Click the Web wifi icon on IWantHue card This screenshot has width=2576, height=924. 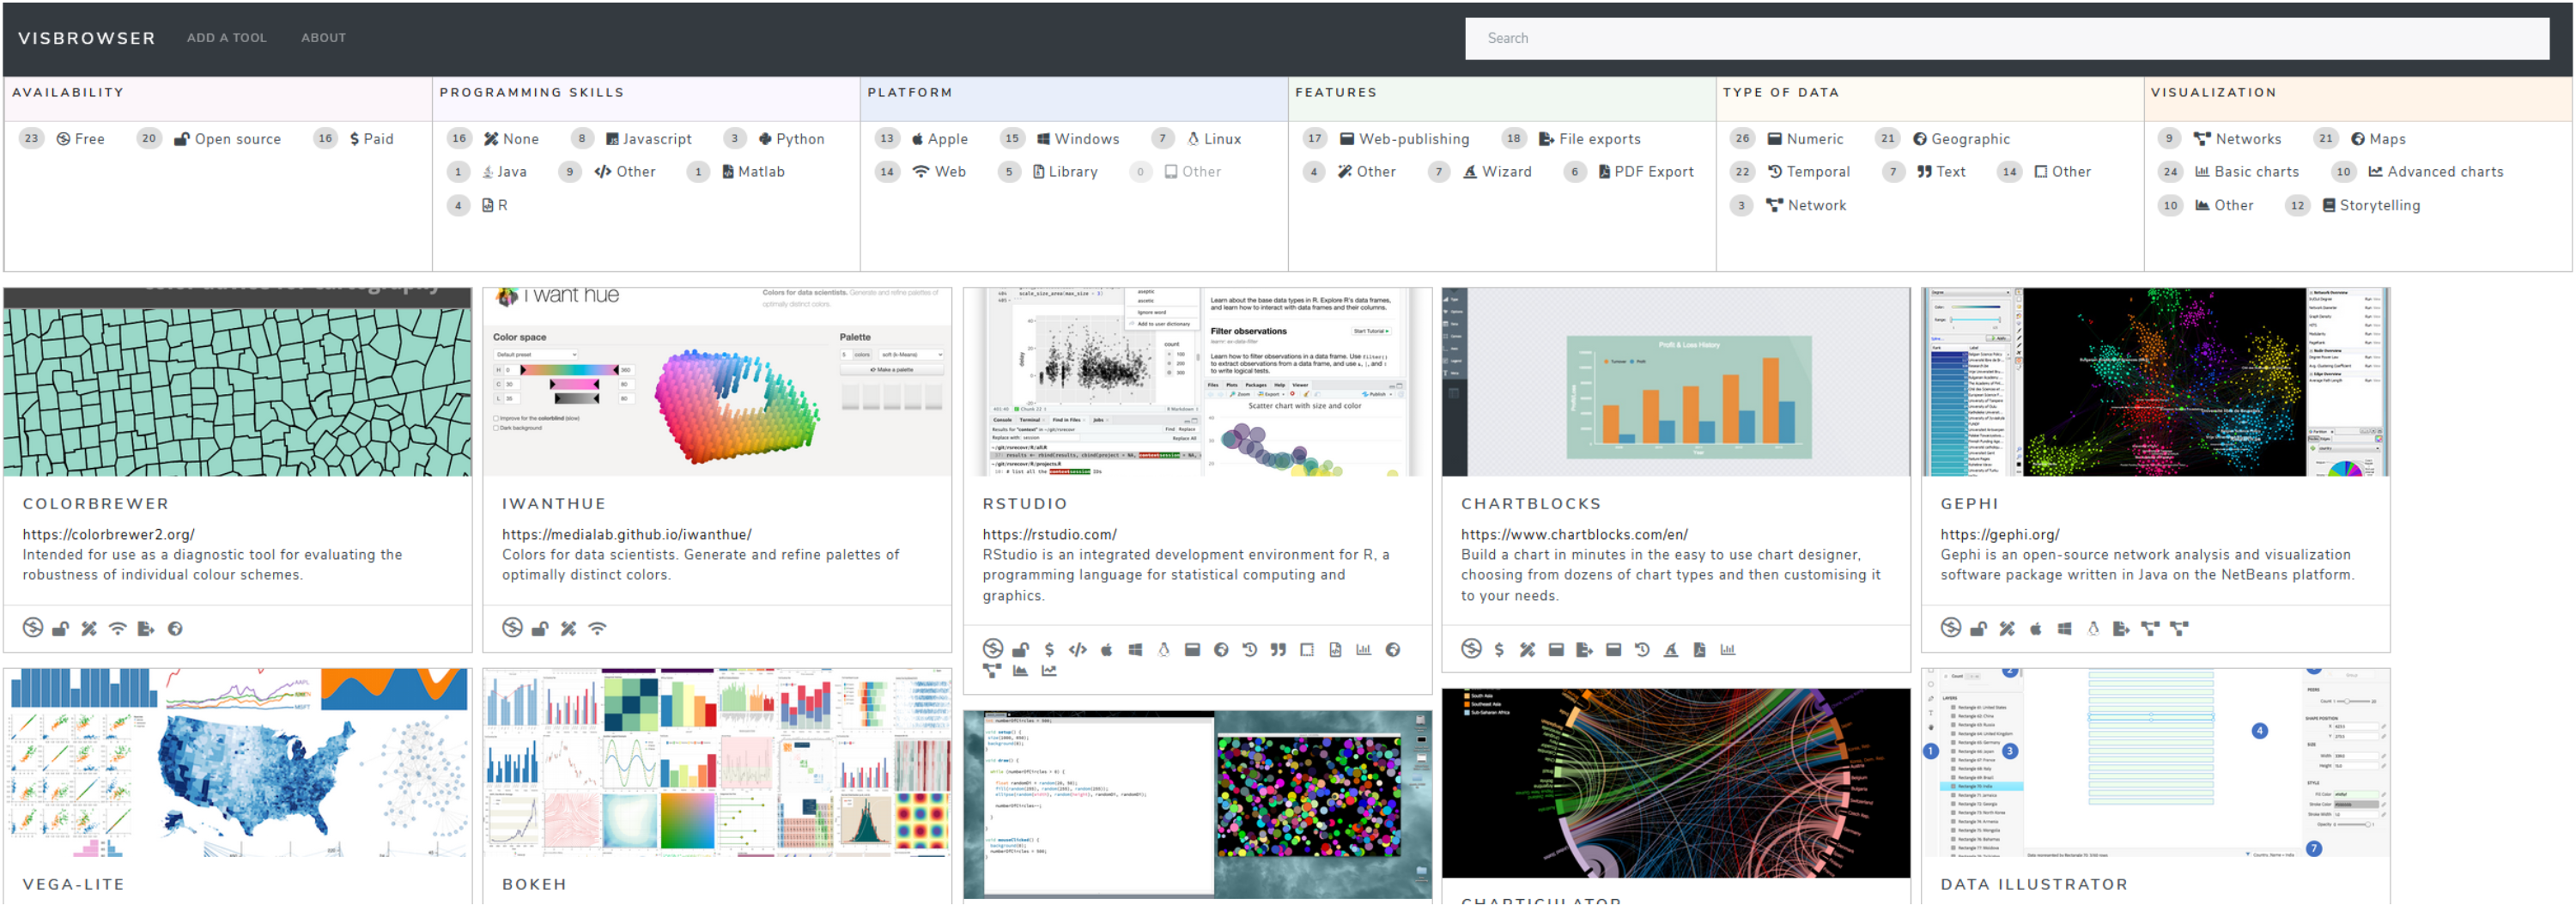(x=597, y=629)
